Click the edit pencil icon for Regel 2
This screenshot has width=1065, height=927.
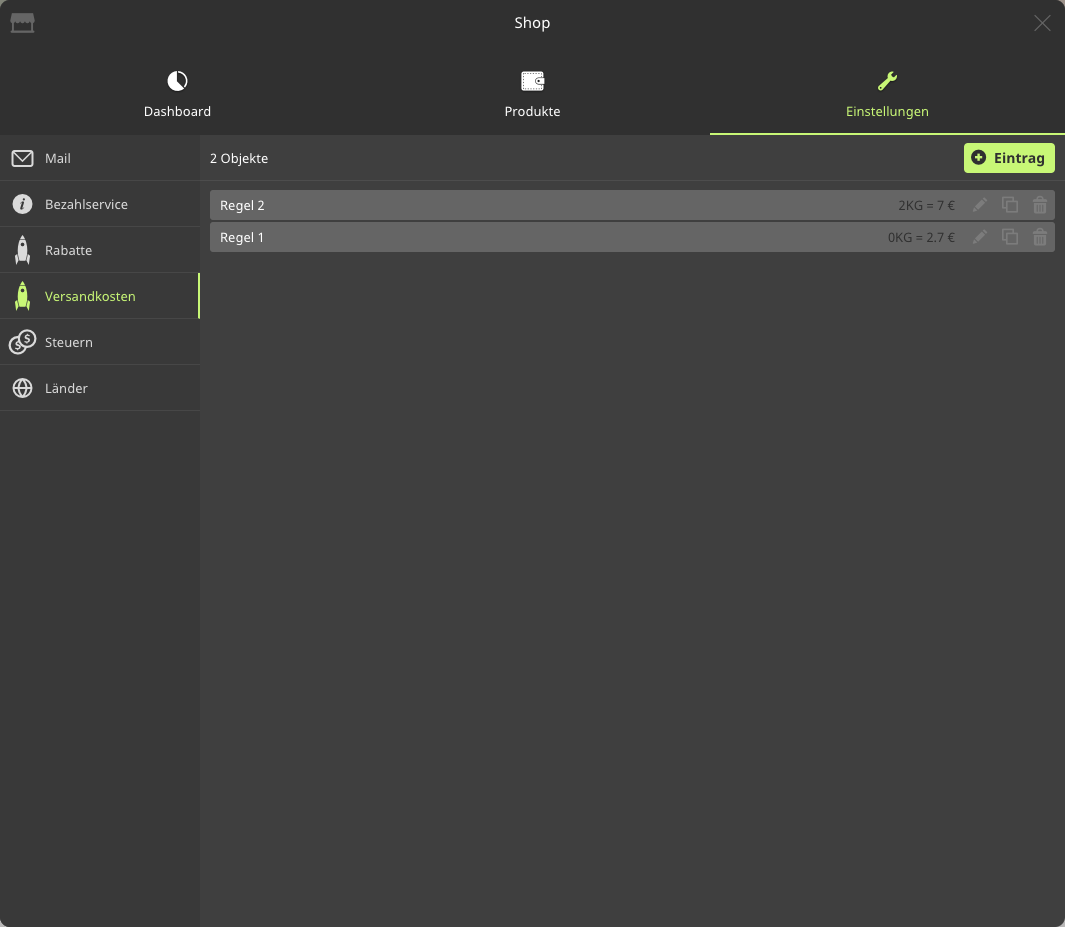pos(980,205)
